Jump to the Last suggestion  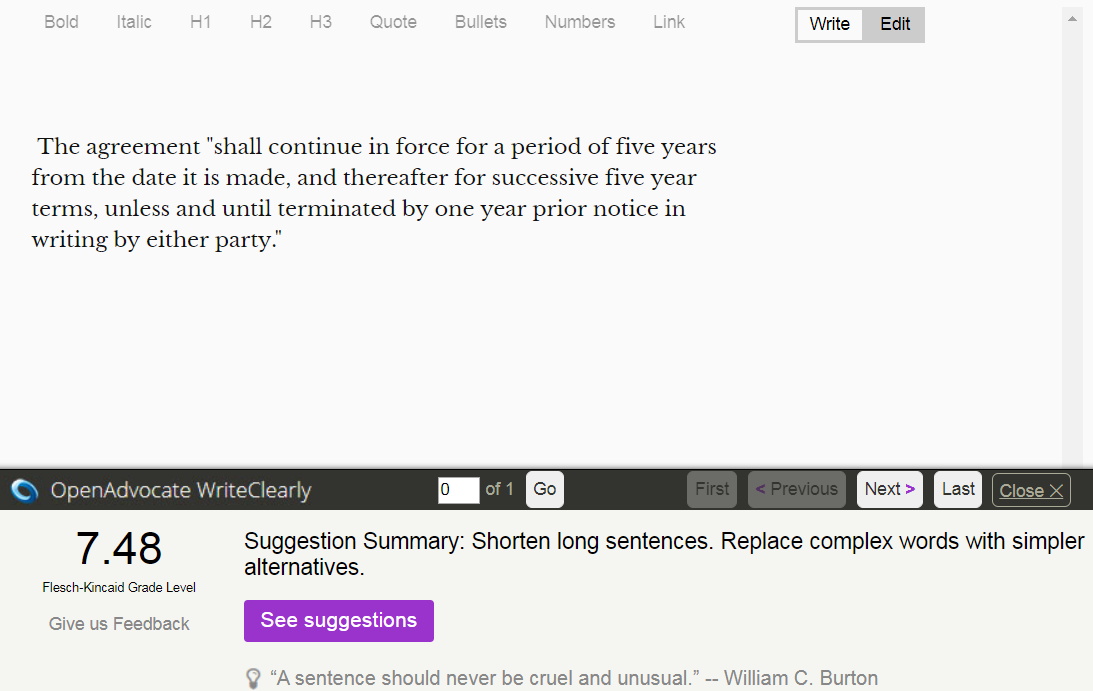pyautogui.click(x=958, y=490)
